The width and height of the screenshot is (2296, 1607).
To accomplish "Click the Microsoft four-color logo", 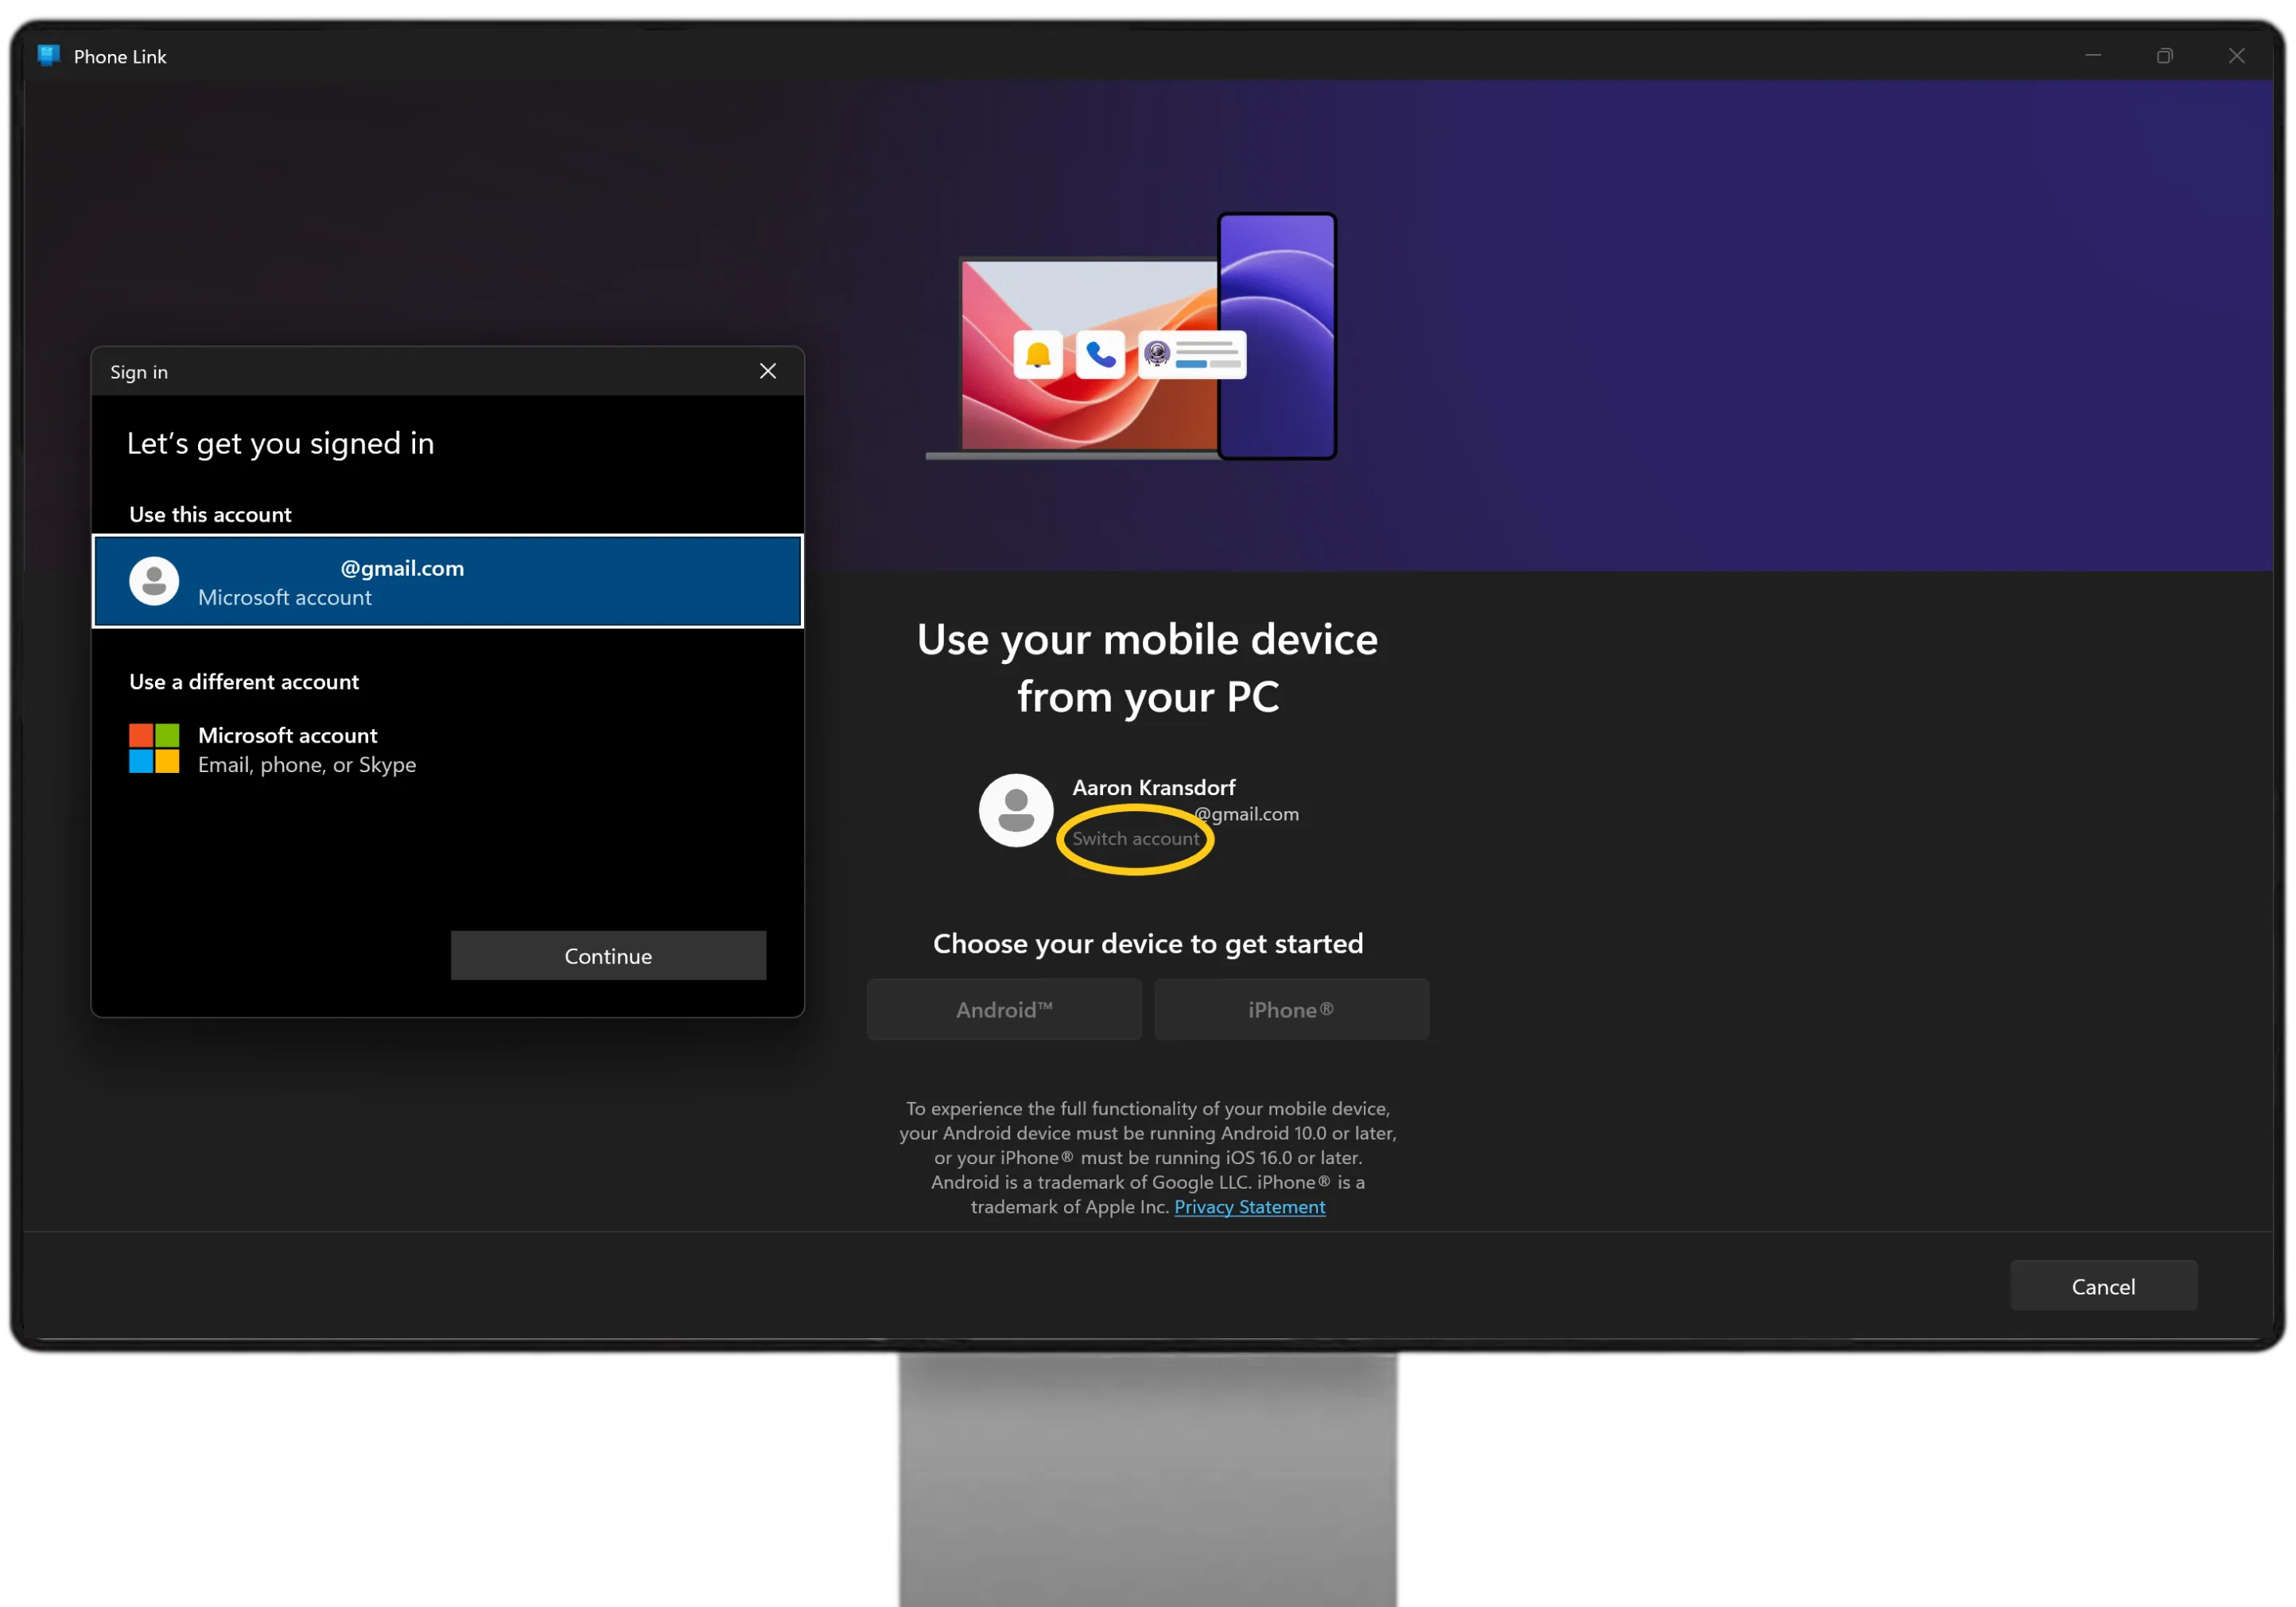I will 154,749.
